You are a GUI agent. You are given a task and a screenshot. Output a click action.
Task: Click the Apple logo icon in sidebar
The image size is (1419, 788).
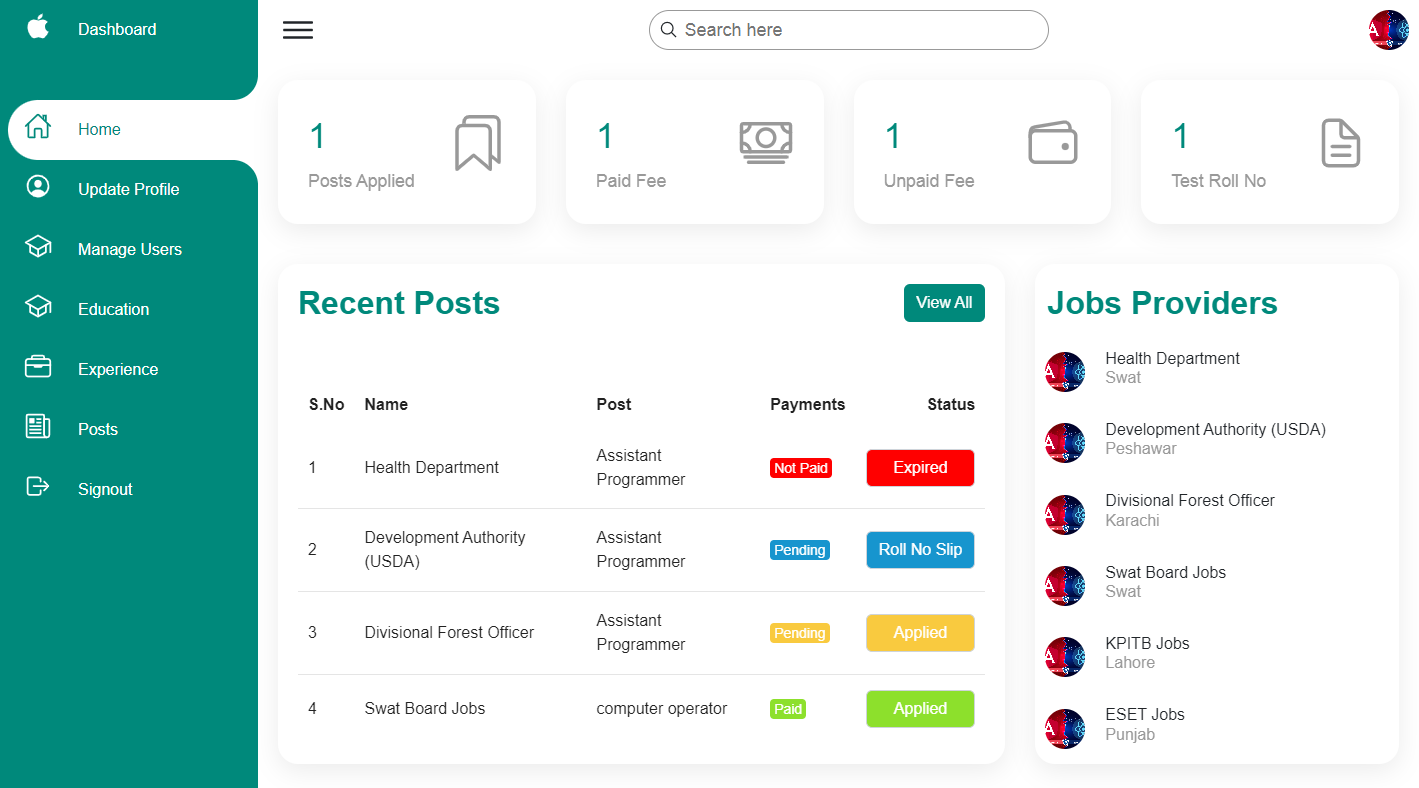click(38, 26)
